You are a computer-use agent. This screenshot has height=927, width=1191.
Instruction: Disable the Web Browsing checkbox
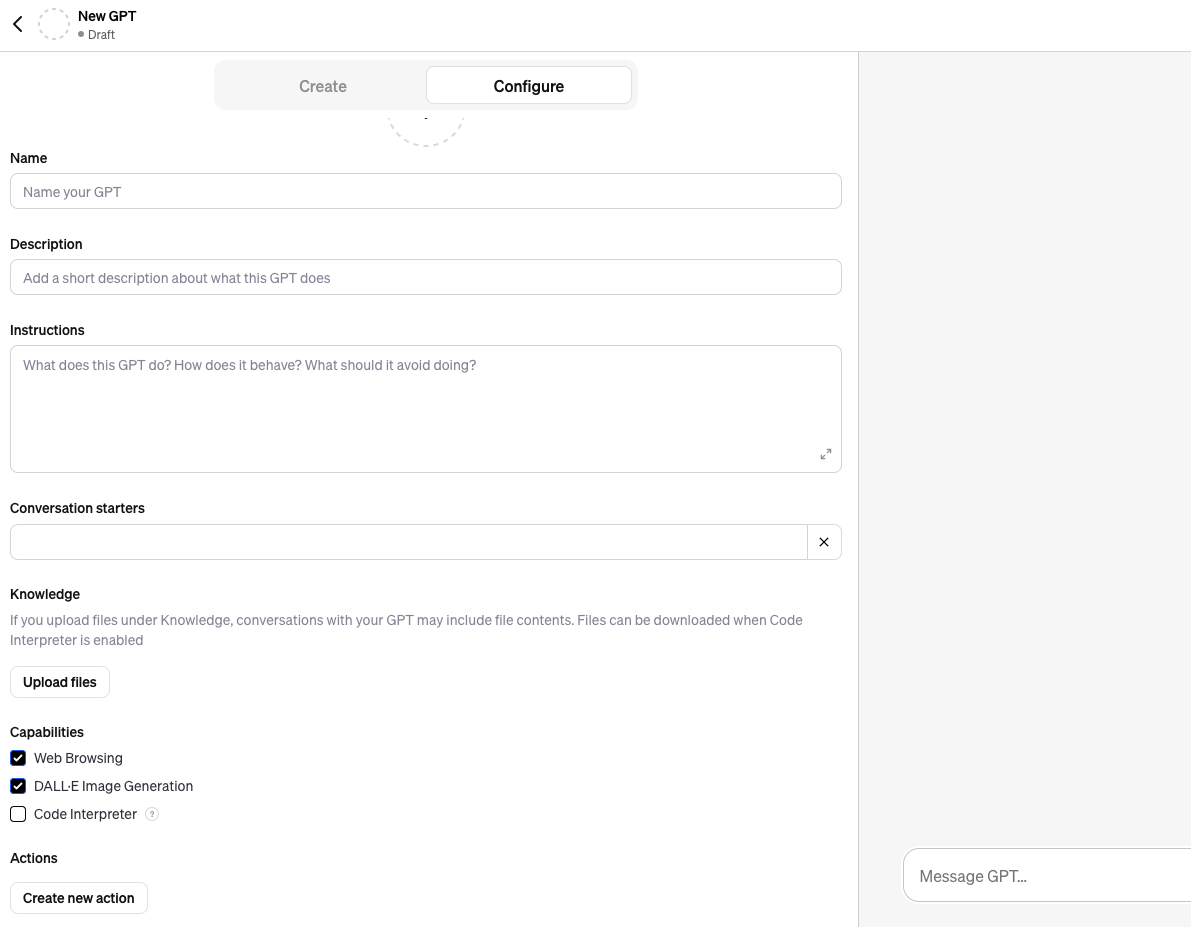pyautogui.click(x=18, y=758)
